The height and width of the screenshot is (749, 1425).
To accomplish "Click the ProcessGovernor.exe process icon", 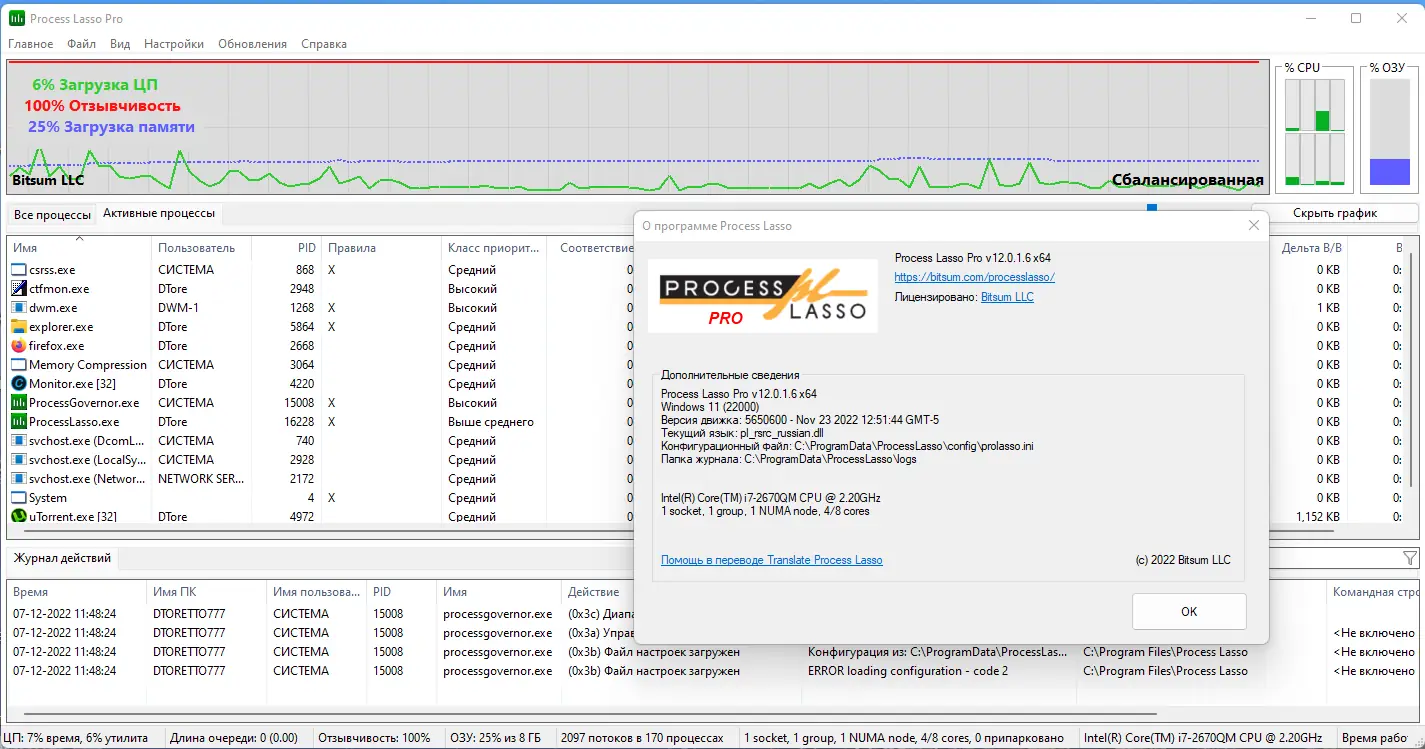I will (18, 402).
